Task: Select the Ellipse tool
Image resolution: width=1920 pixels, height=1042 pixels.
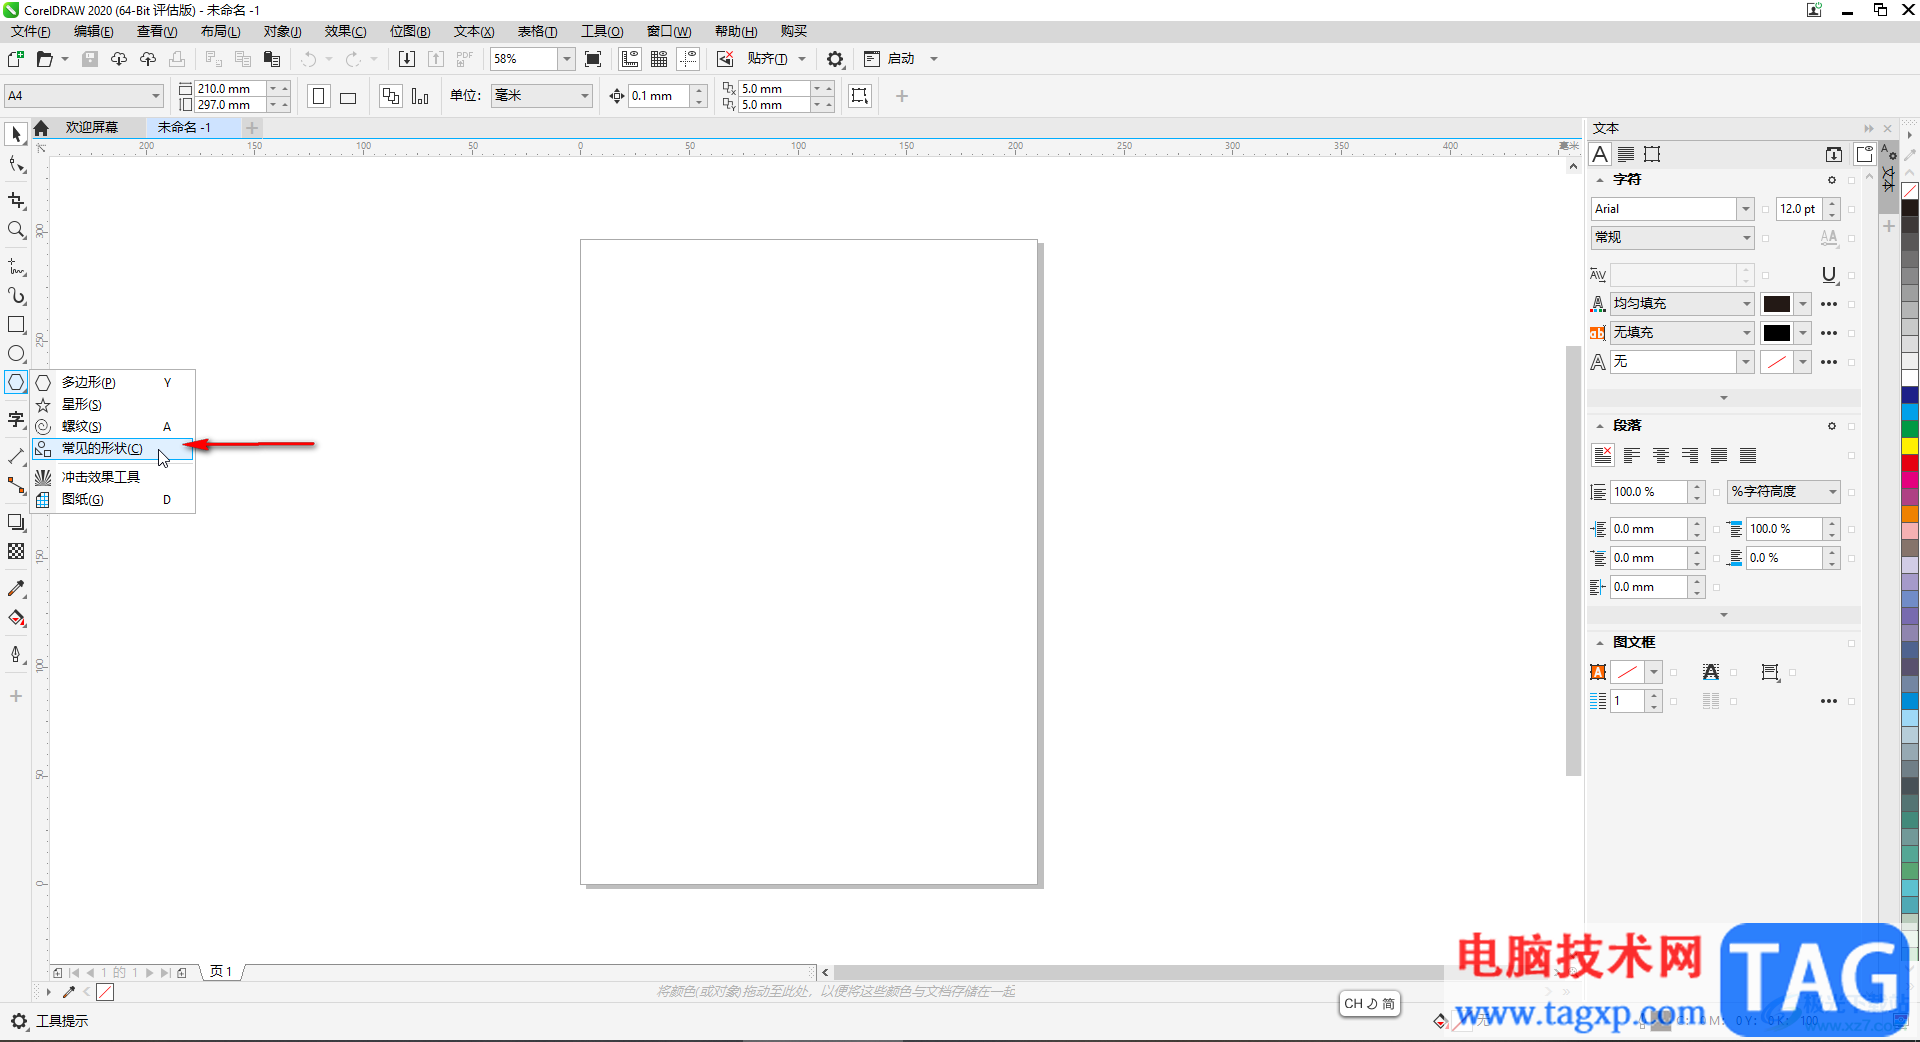Action: (x=16, y=354)
